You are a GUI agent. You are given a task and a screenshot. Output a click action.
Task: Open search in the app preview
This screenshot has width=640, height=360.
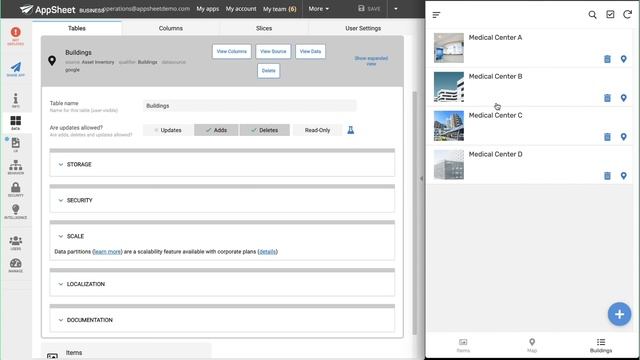pos(592,15)
